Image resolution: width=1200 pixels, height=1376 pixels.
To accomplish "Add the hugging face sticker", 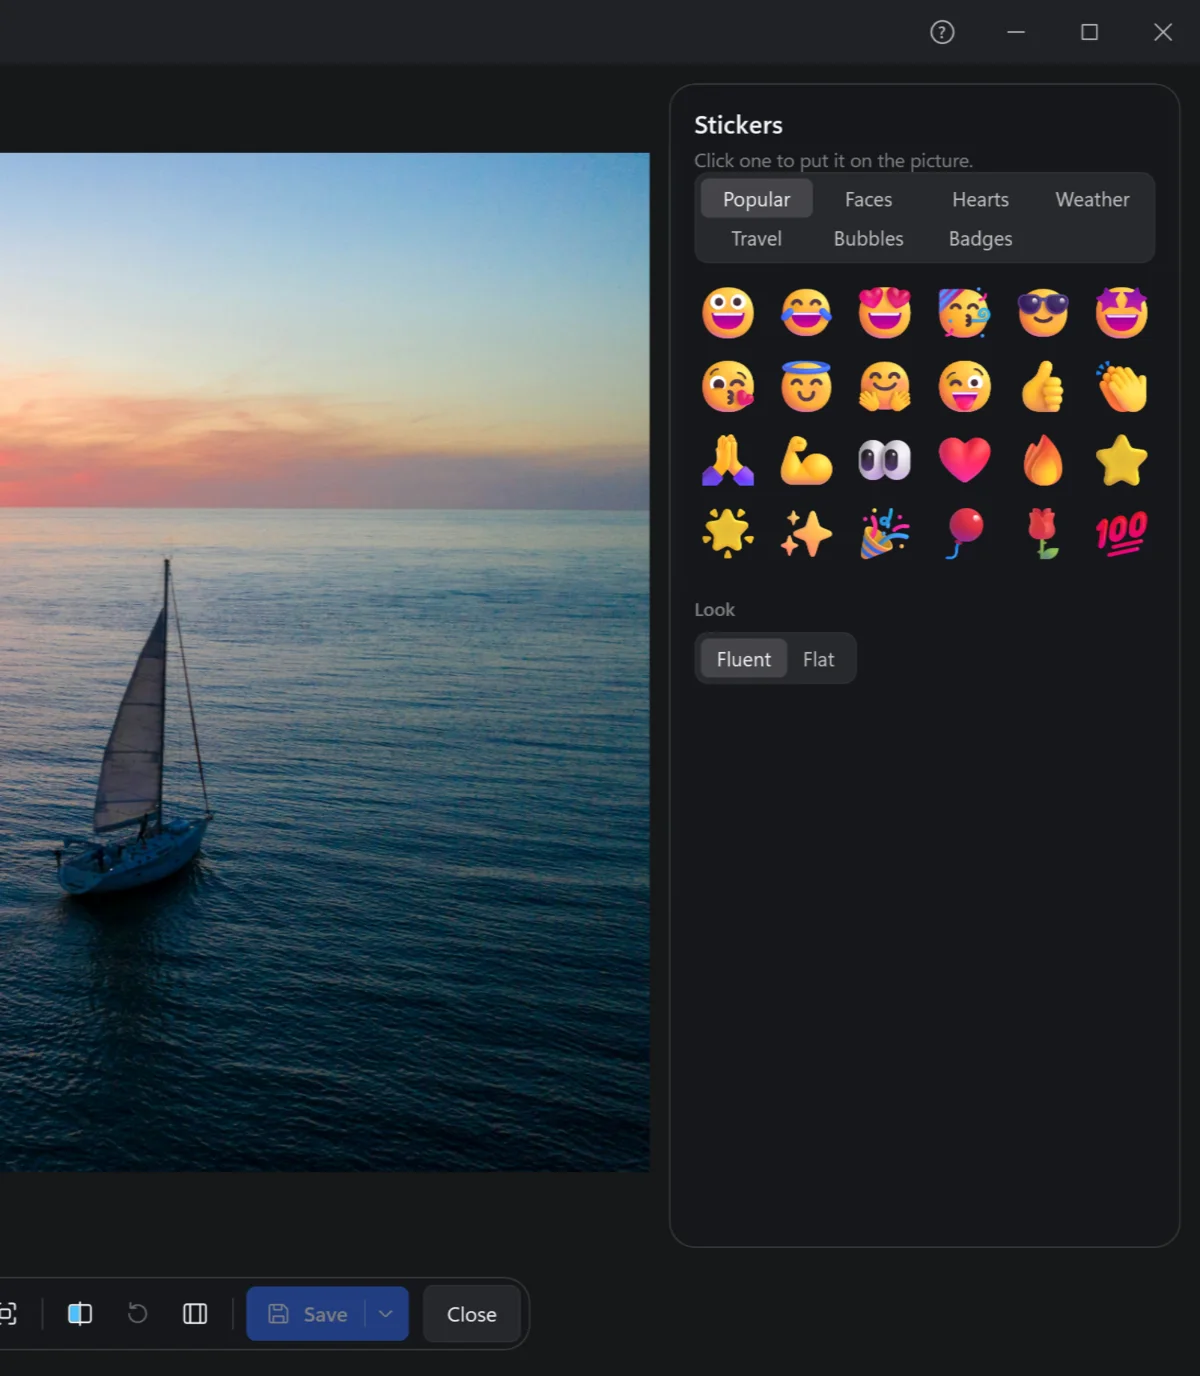I will coord(885,387).
